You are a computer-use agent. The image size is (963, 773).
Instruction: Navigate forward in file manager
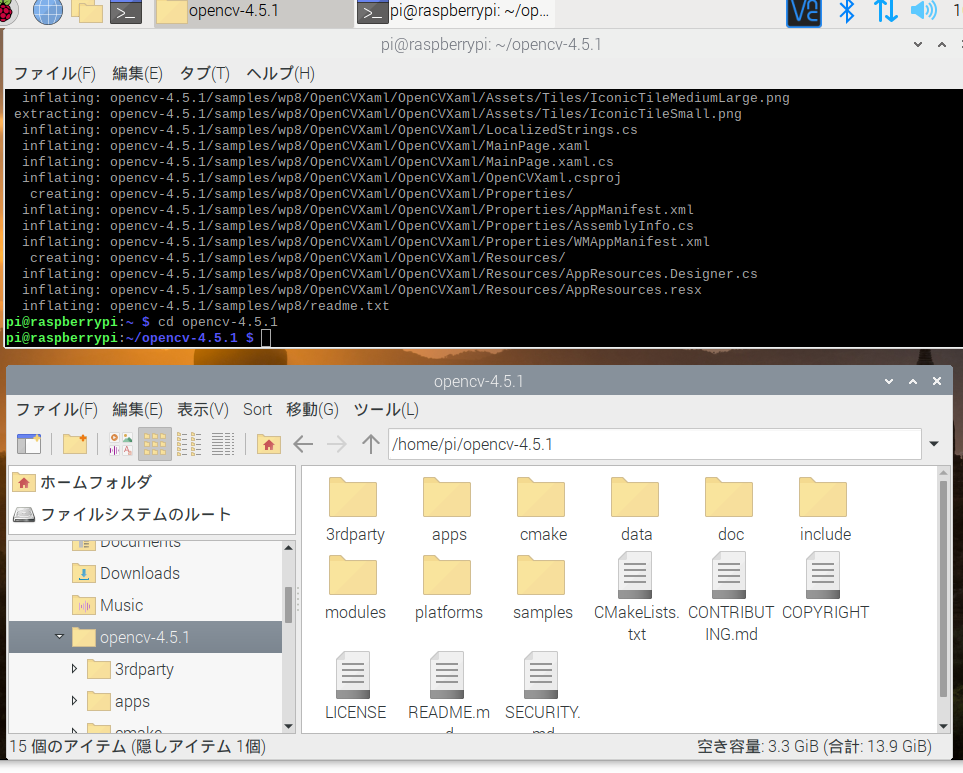(337, 443)
